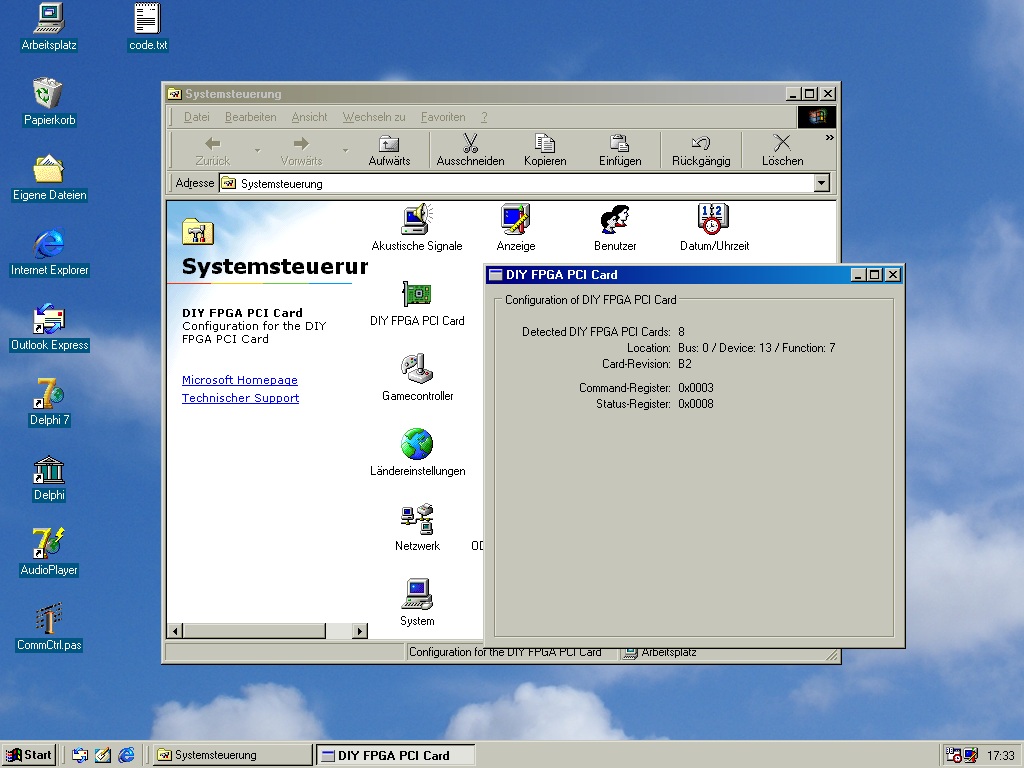Open the System icon in Systemsteuerung
Viewport: 1024px width, 768px height.
pyautogui.click(x=417, y=595)
